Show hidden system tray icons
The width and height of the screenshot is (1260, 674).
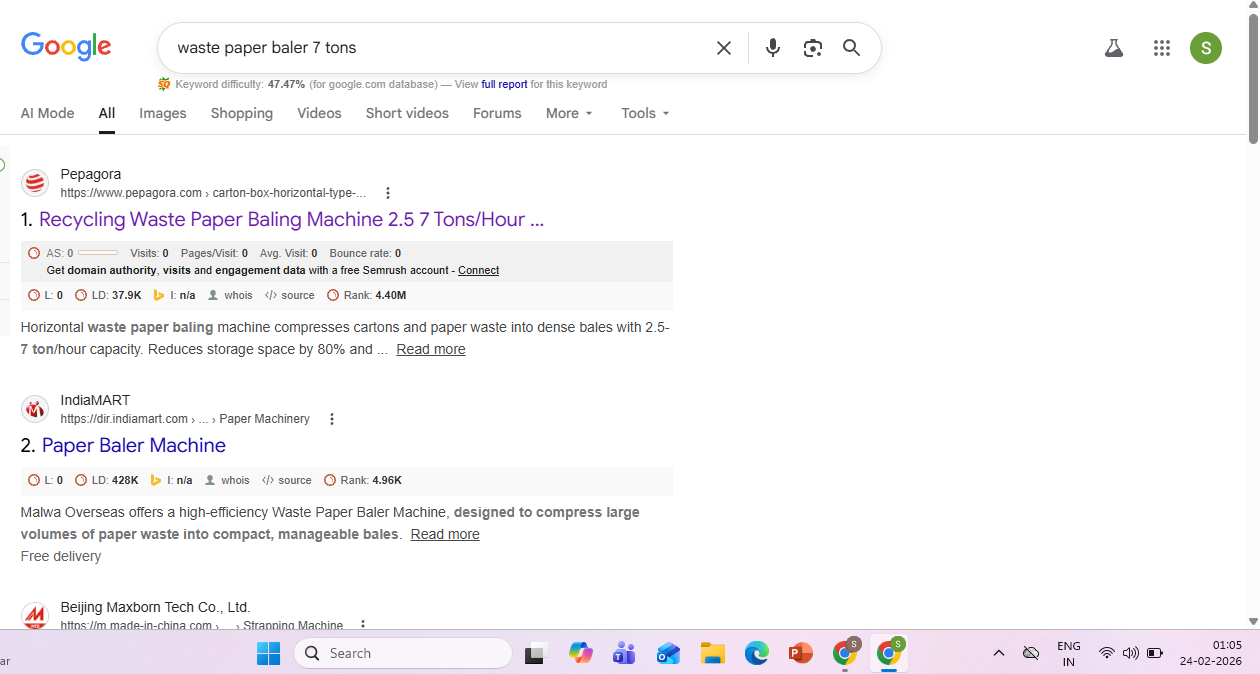[998, 653]
